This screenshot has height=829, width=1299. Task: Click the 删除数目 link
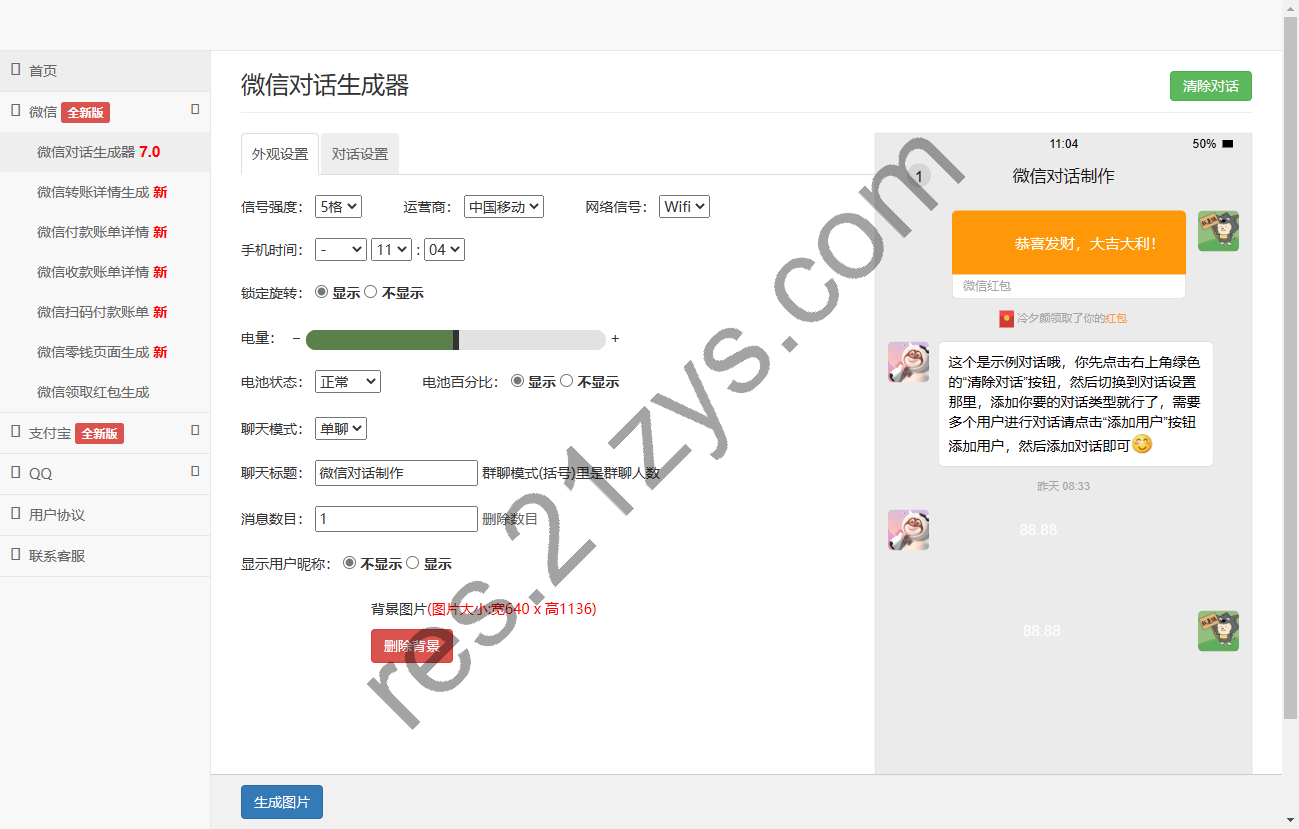(x=510, y=519)
